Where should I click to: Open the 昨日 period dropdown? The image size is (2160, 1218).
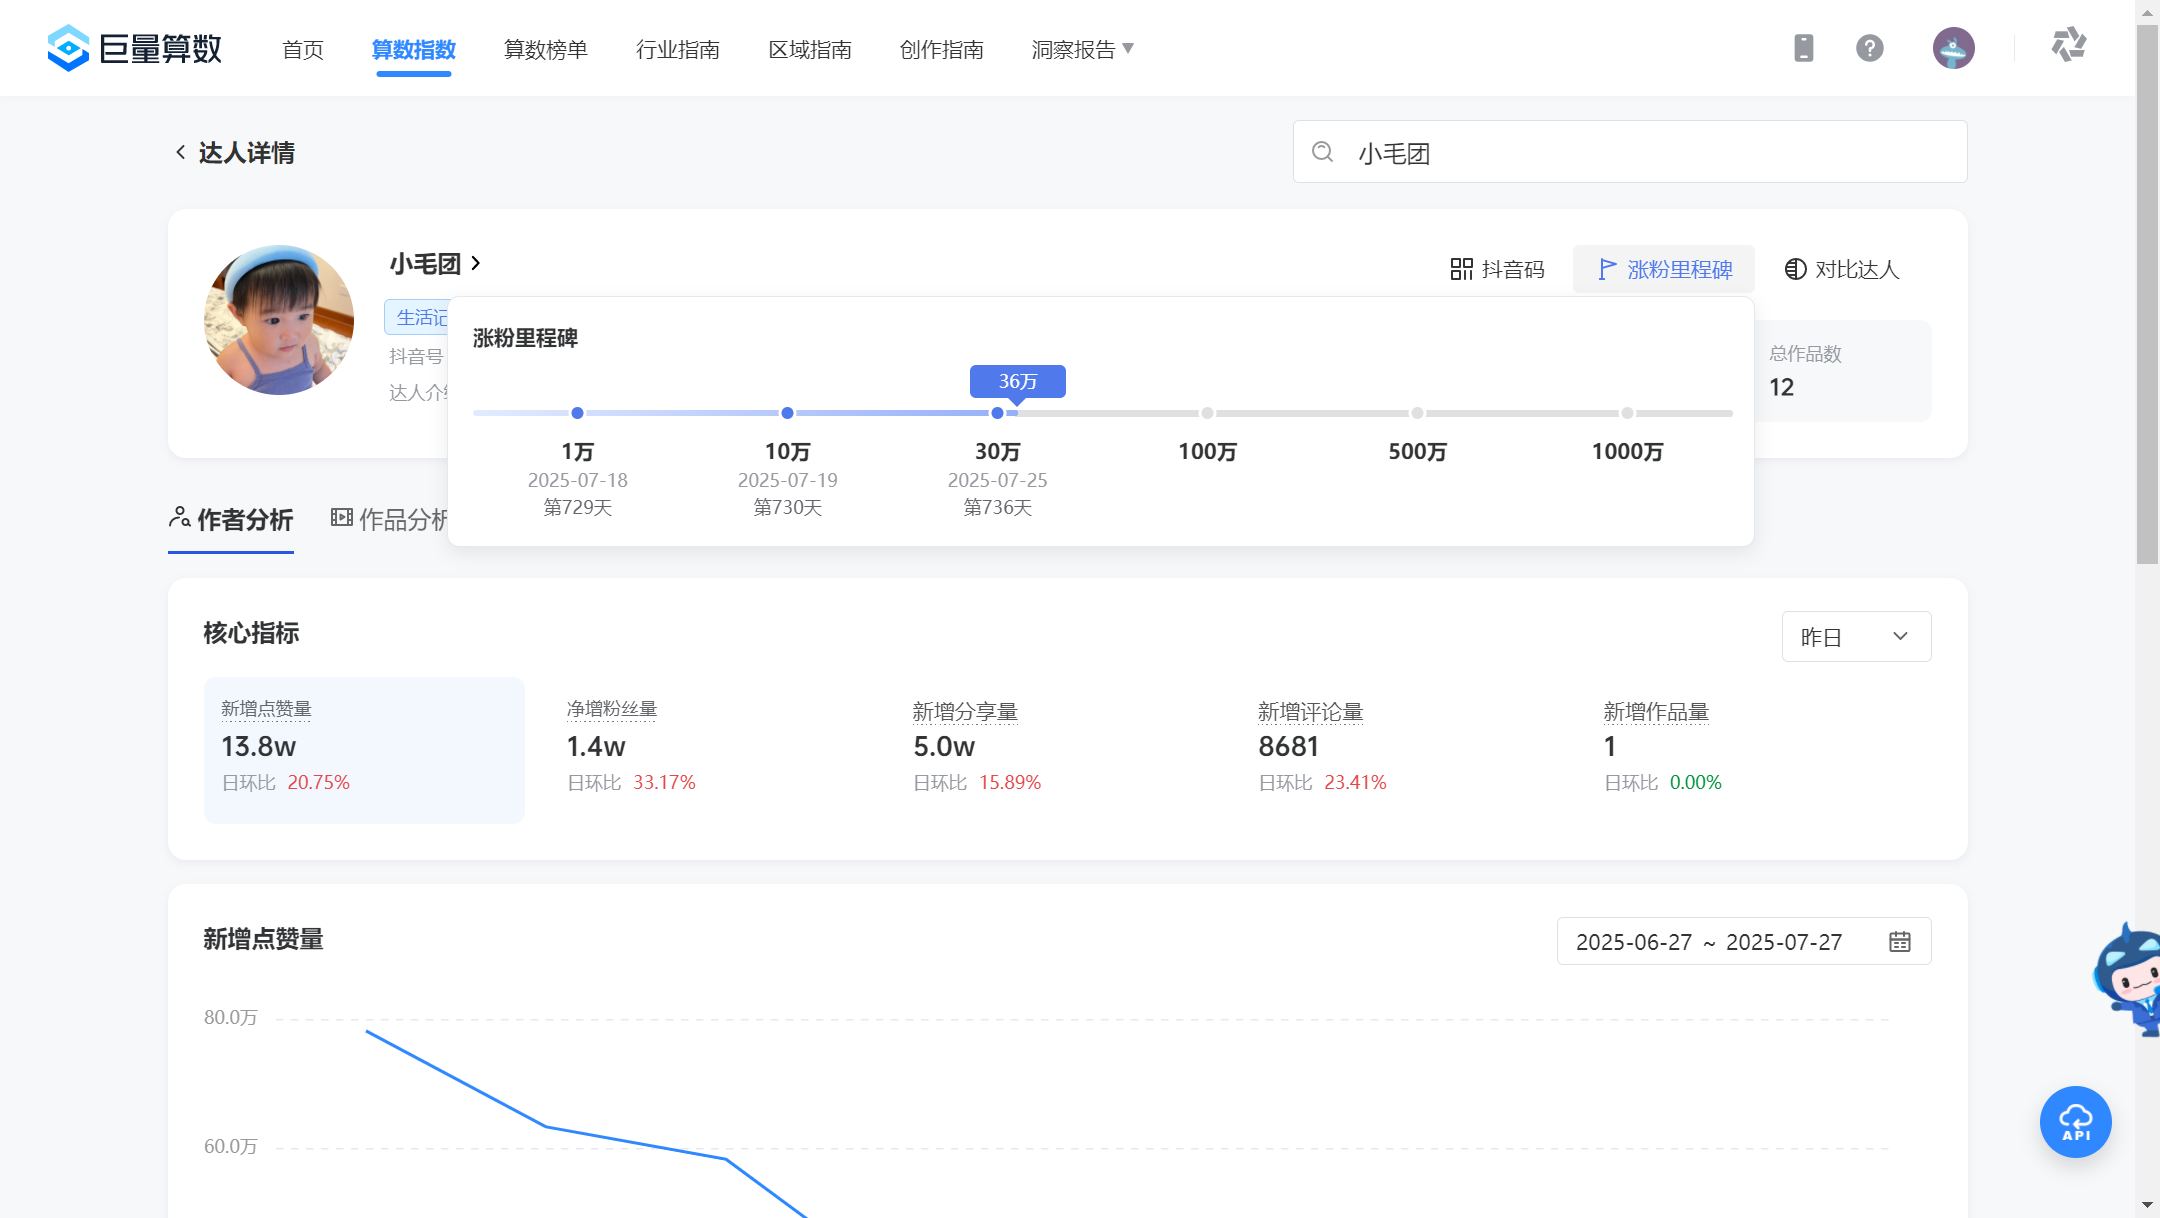coord(1856,637)
